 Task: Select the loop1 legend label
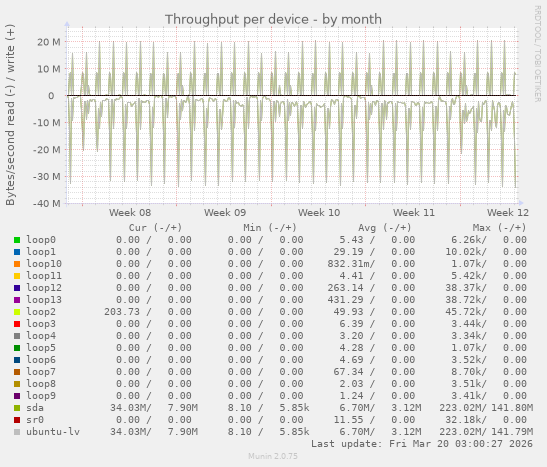point(41,252)
